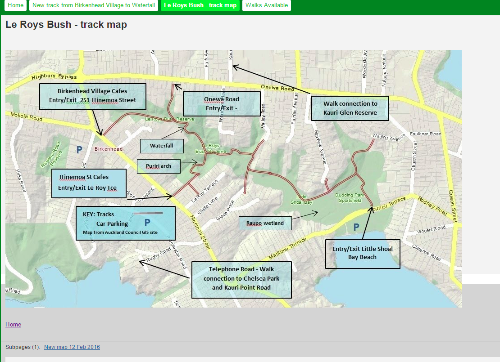Image resolution: width=500 pixels, height=362 pixels.
Task: Follow the Home link below the map
Action: pos(13,324)
